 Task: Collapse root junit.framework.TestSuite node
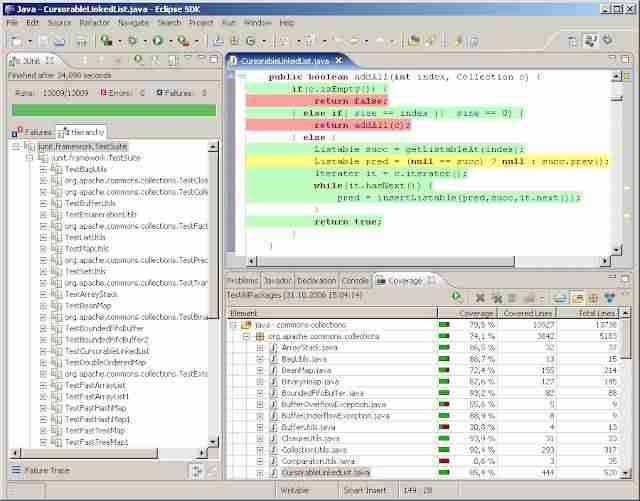[16, 146]
